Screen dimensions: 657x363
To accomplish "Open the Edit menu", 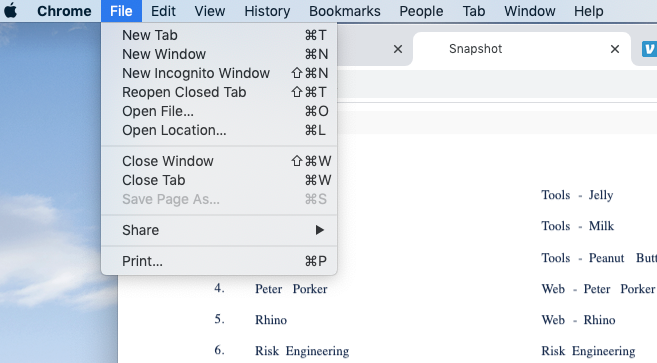I will coord(163,11).
